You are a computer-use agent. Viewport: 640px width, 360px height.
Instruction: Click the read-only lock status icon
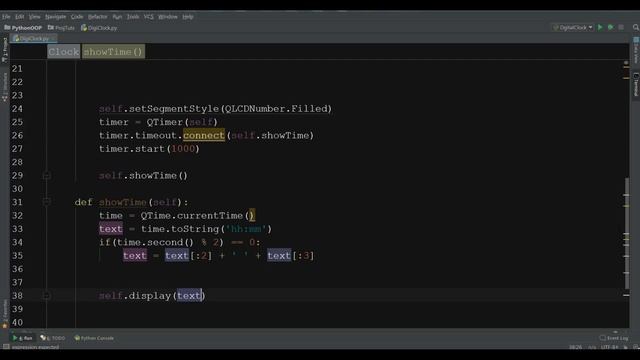click(626, 347)
